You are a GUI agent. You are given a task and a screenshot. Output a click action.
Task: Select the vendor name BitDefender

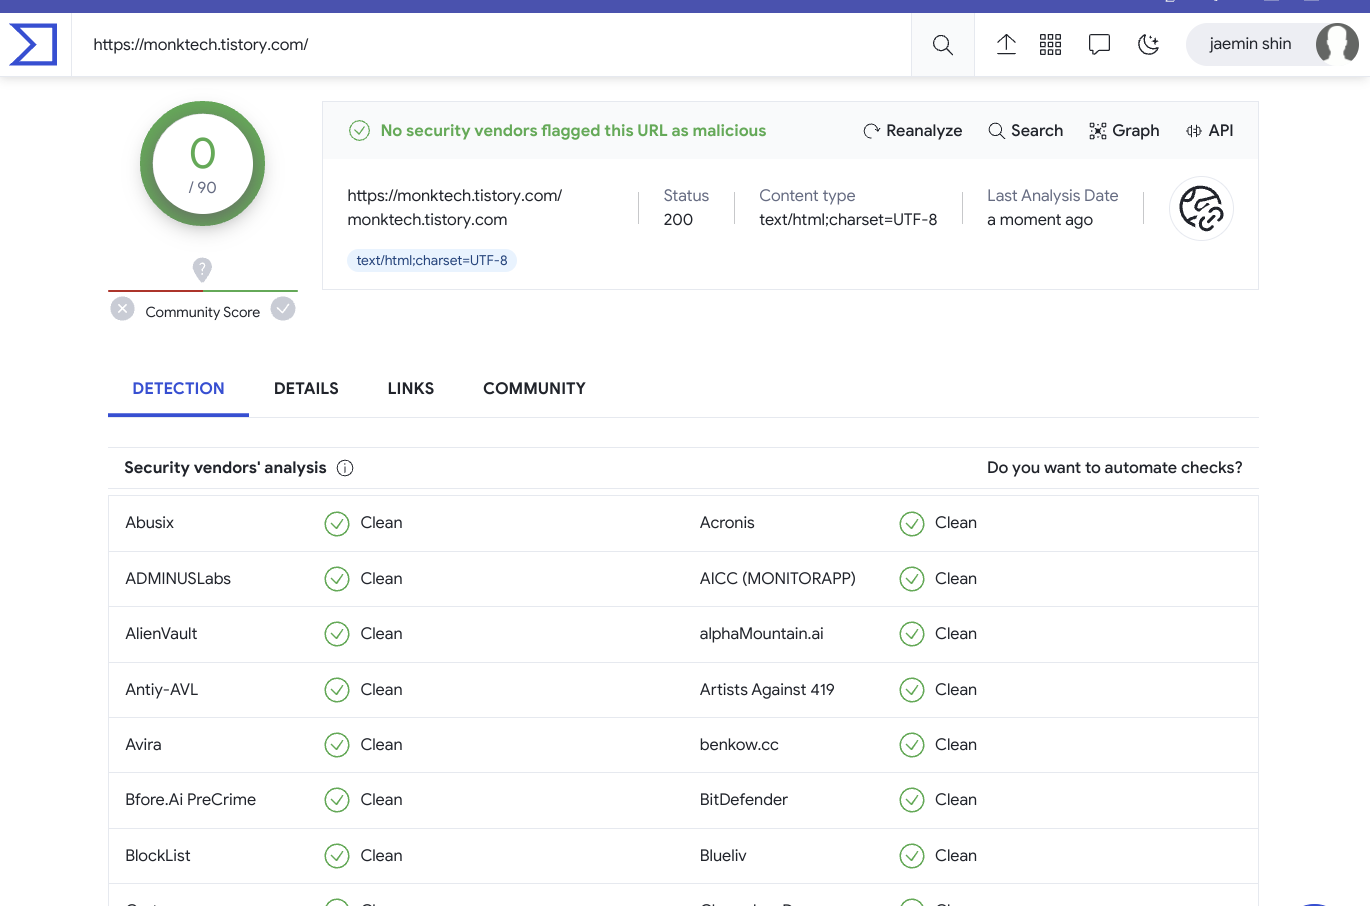click(x=743, y=800)
